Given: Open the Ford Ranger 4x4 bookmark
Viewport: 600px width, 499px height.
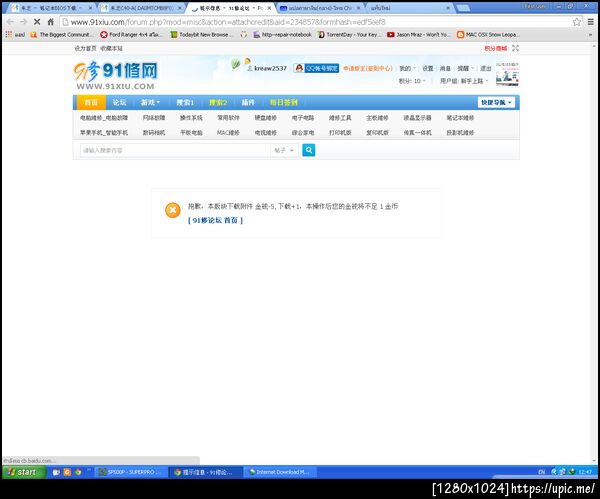Looking at the screenshot, I should tap(131, 34).
